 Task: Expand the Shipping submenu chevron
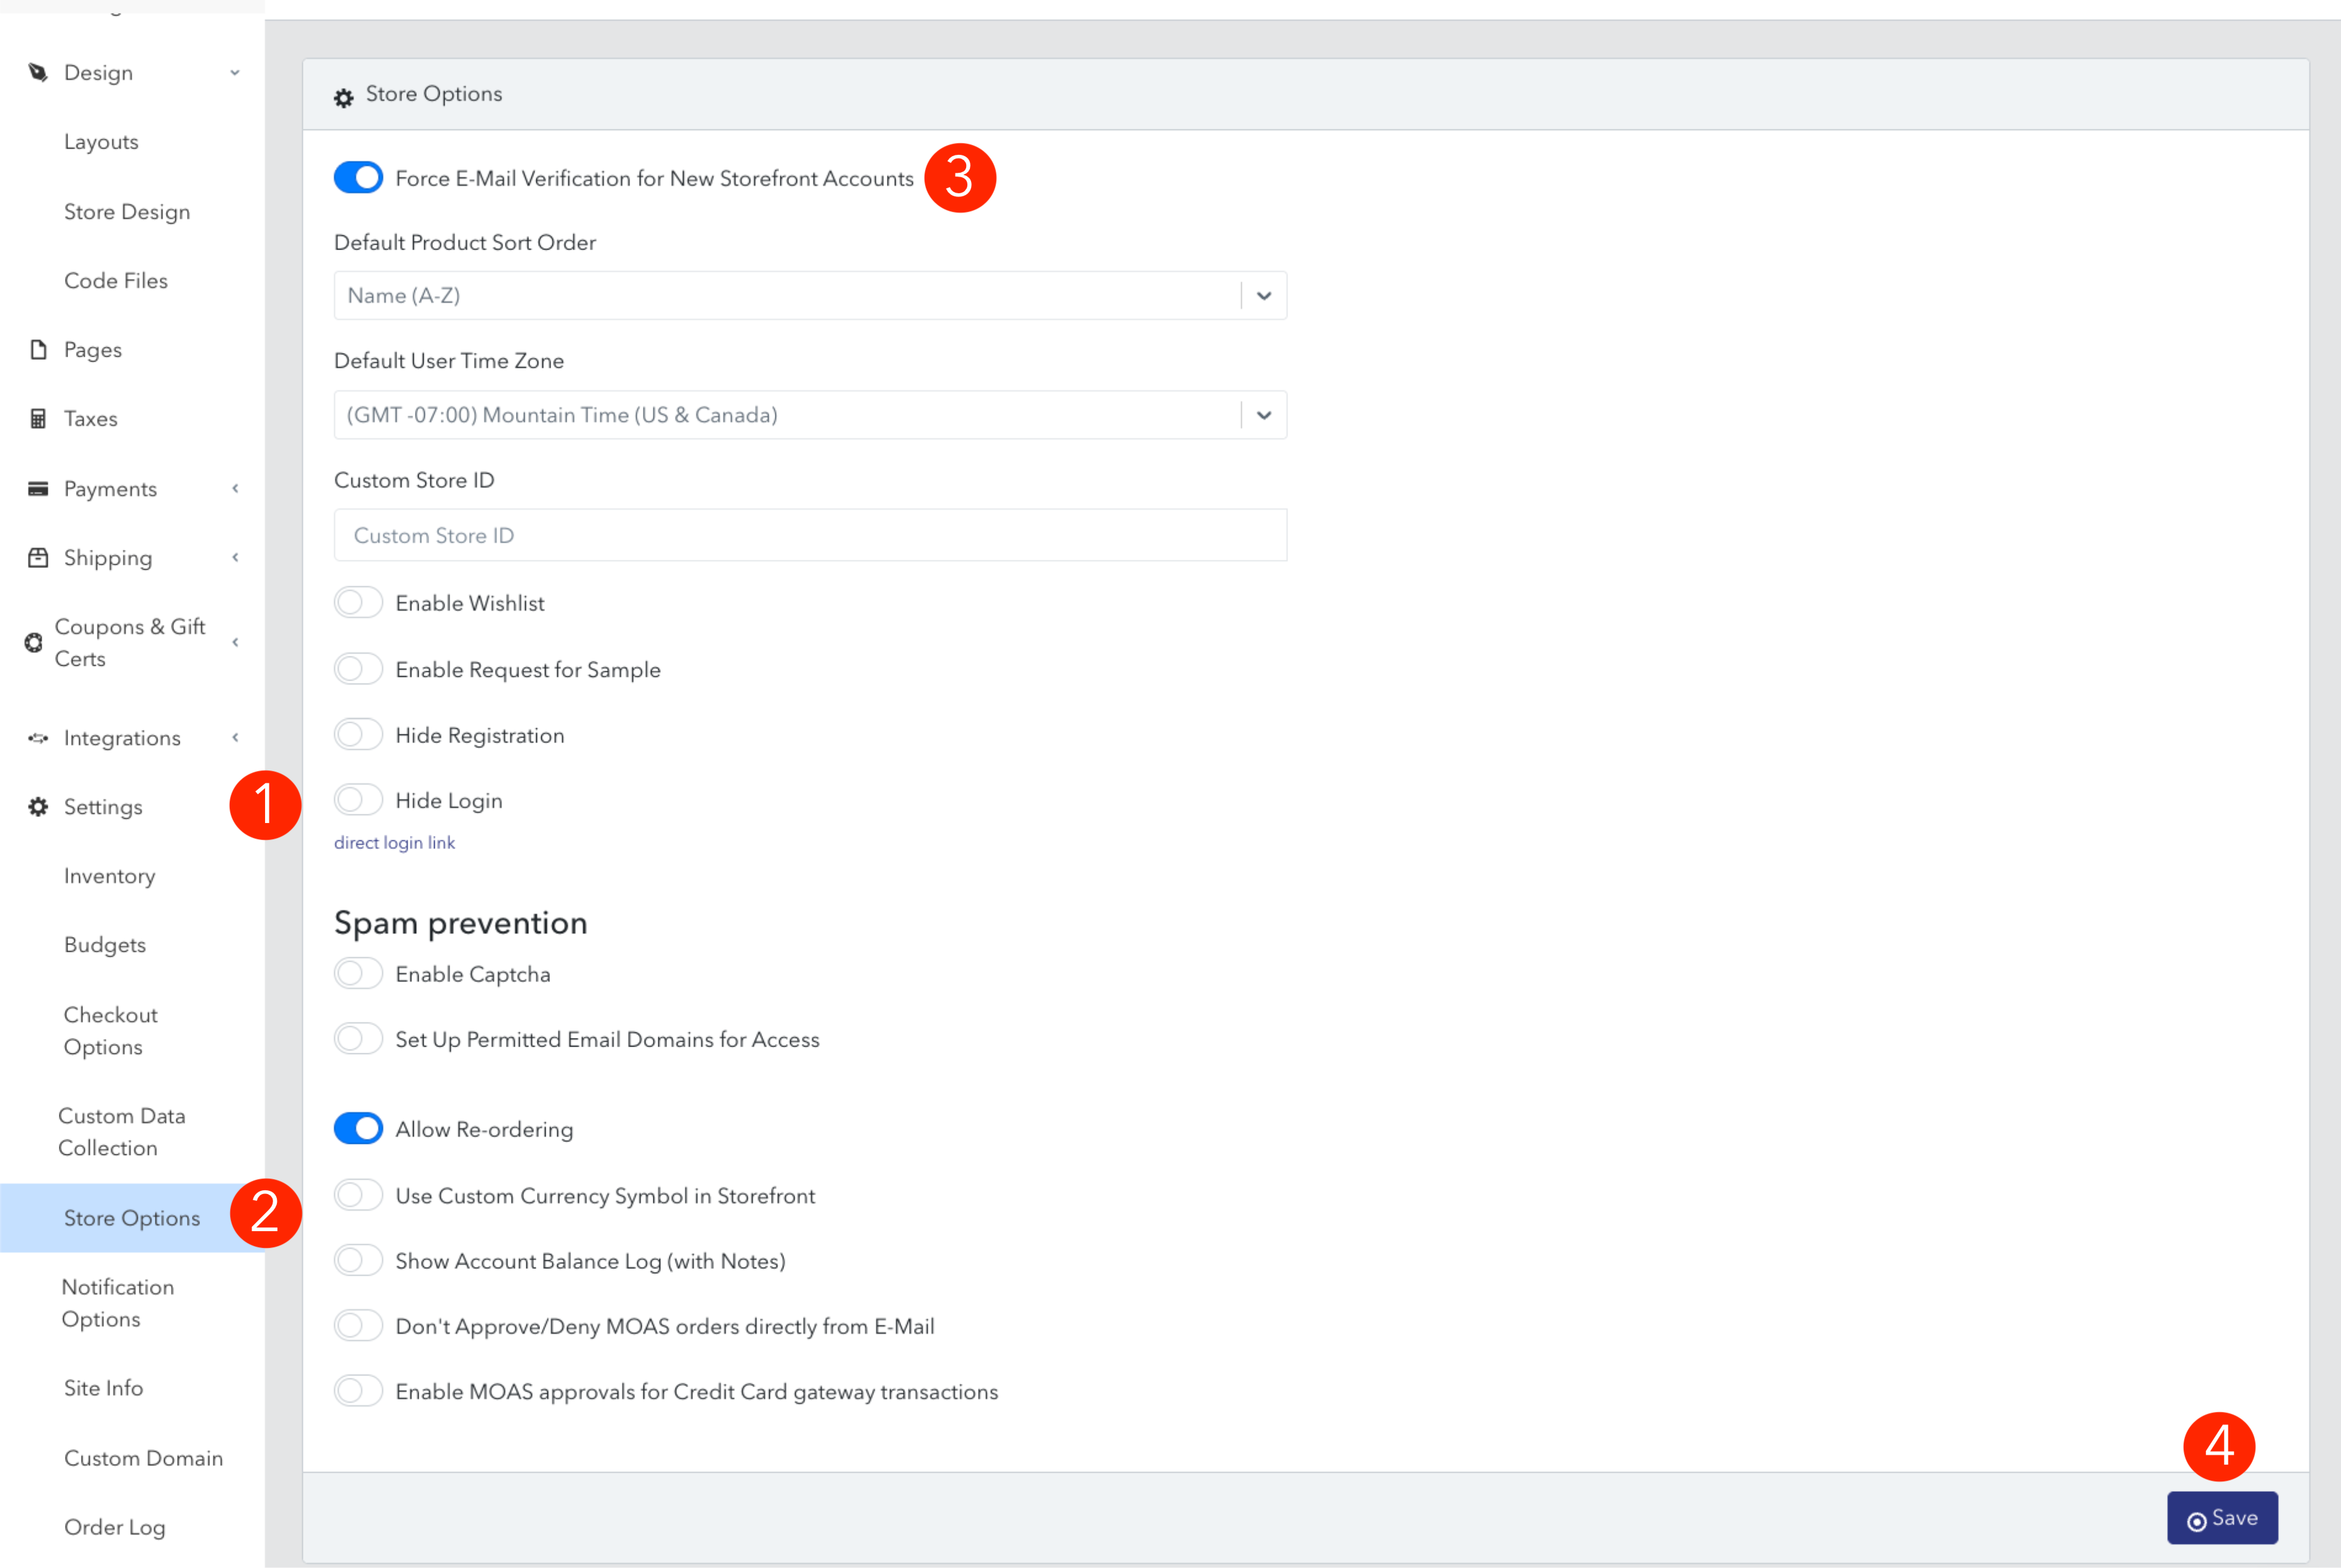tap(235, 557)
